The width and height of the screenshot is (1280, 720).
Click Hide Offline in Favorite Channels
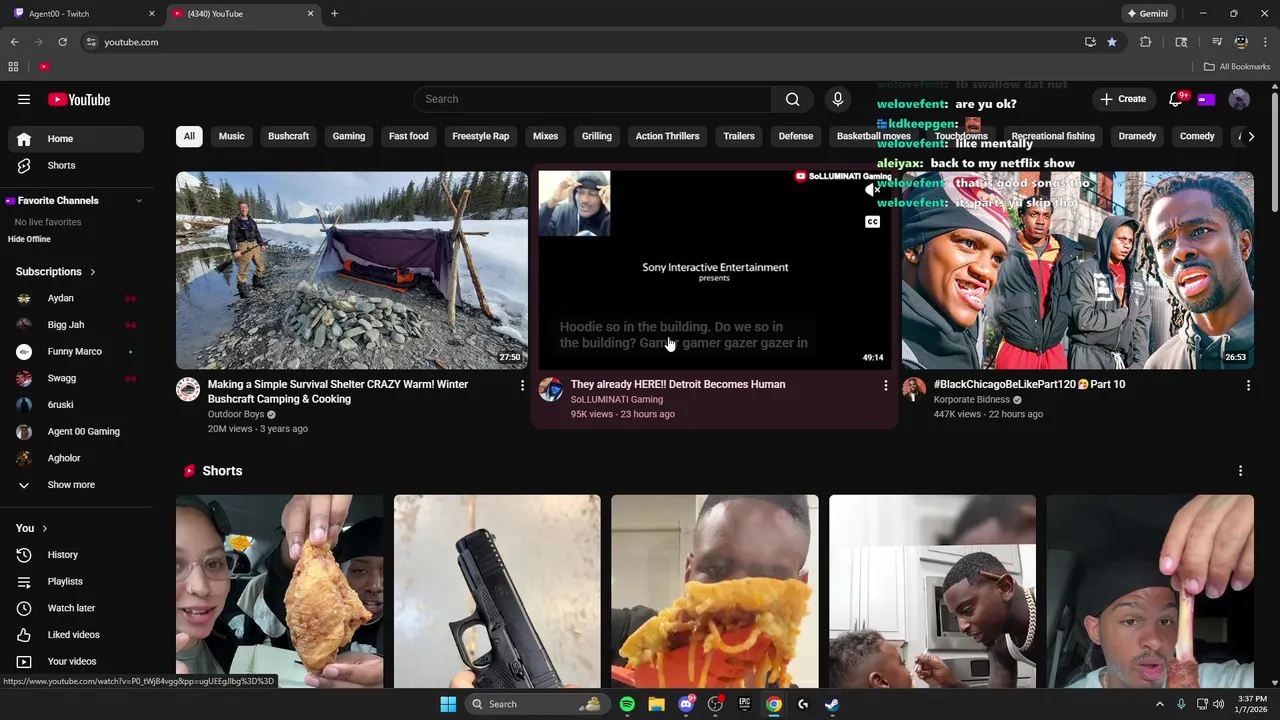click(x=29, y=239)
